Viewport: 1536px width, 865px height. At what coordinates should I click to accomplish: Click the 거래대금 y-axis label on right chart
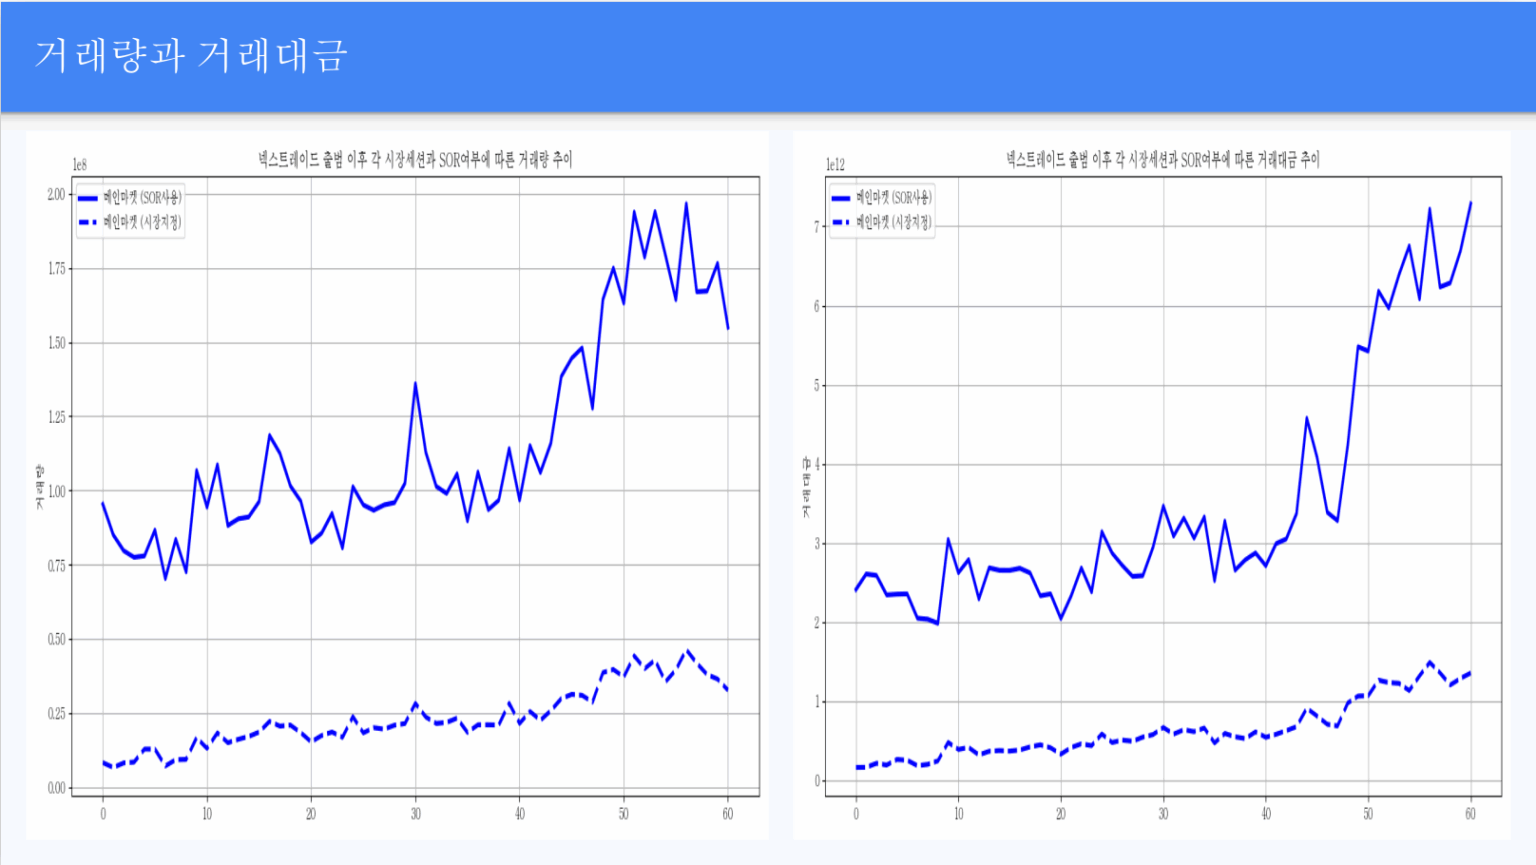coord(806,487)
